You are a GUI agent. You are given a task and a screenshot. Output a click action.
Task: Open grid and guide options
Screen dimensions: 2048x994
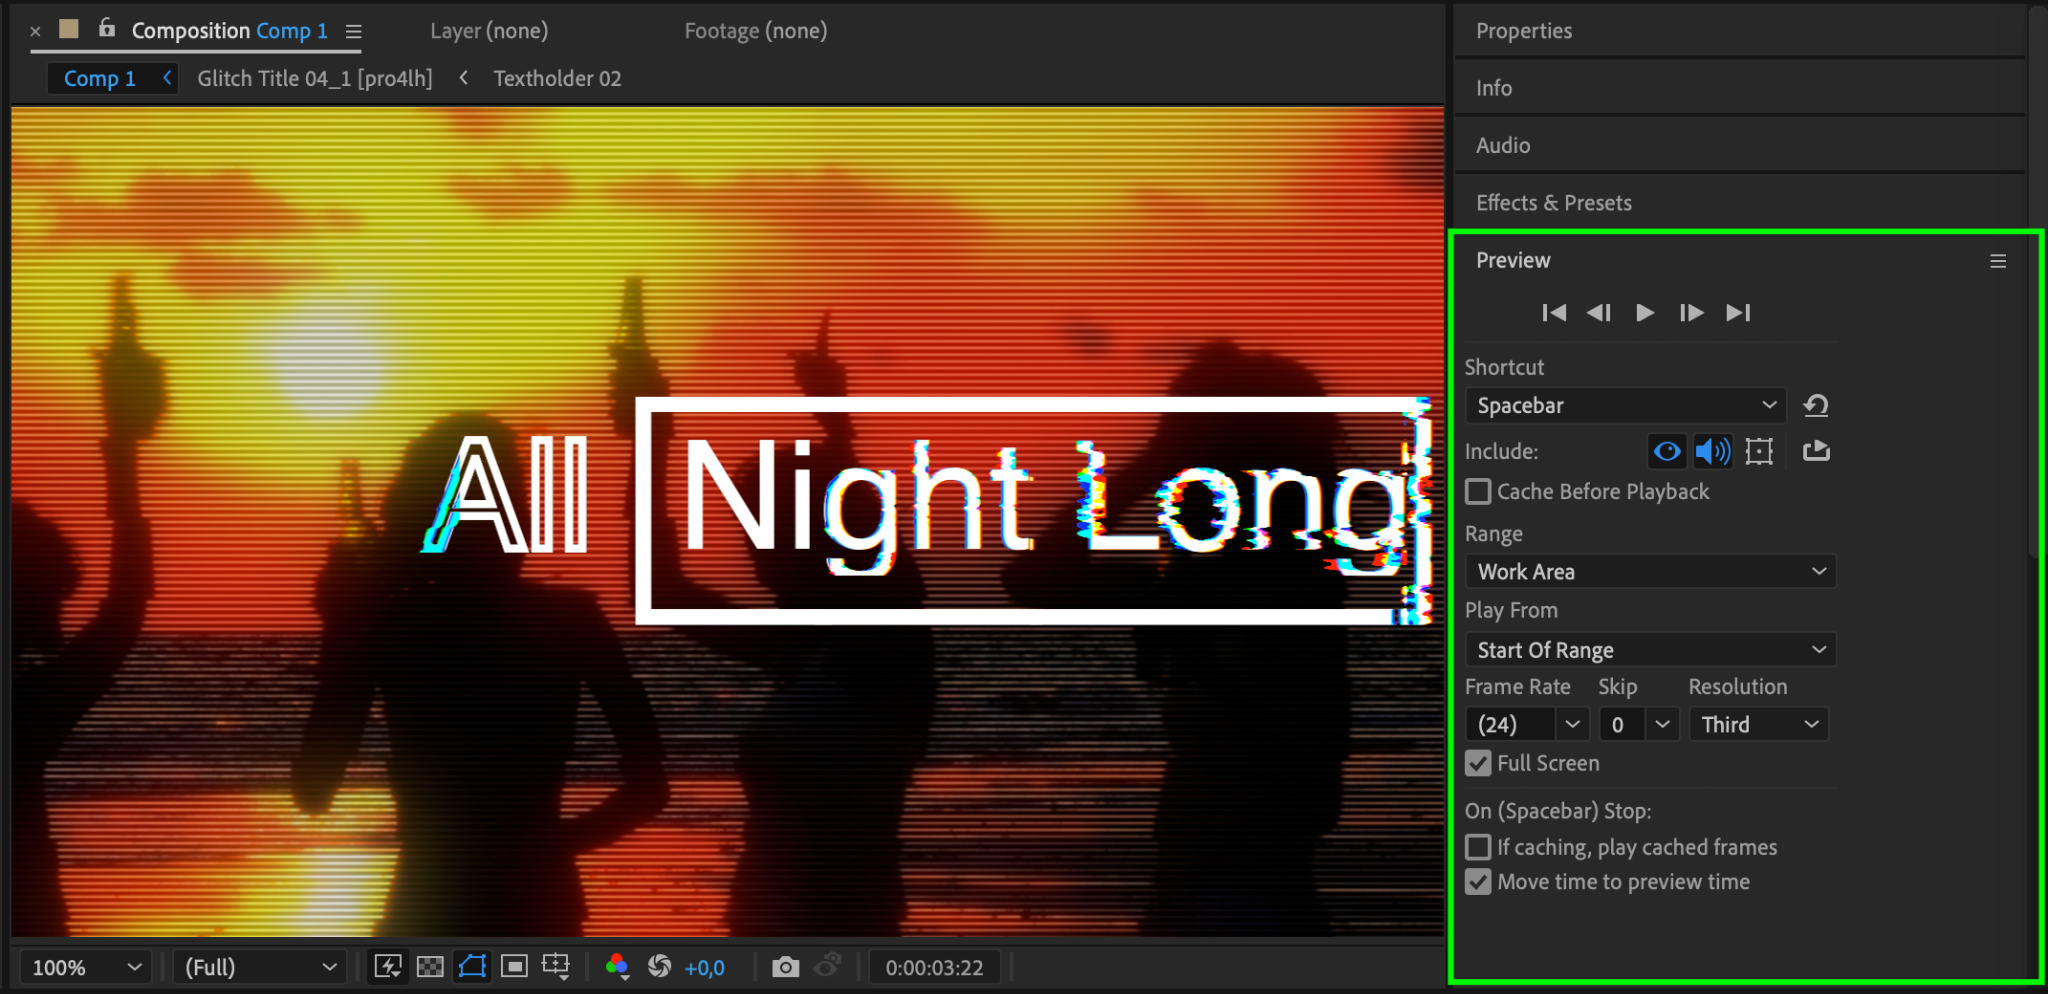556,966
